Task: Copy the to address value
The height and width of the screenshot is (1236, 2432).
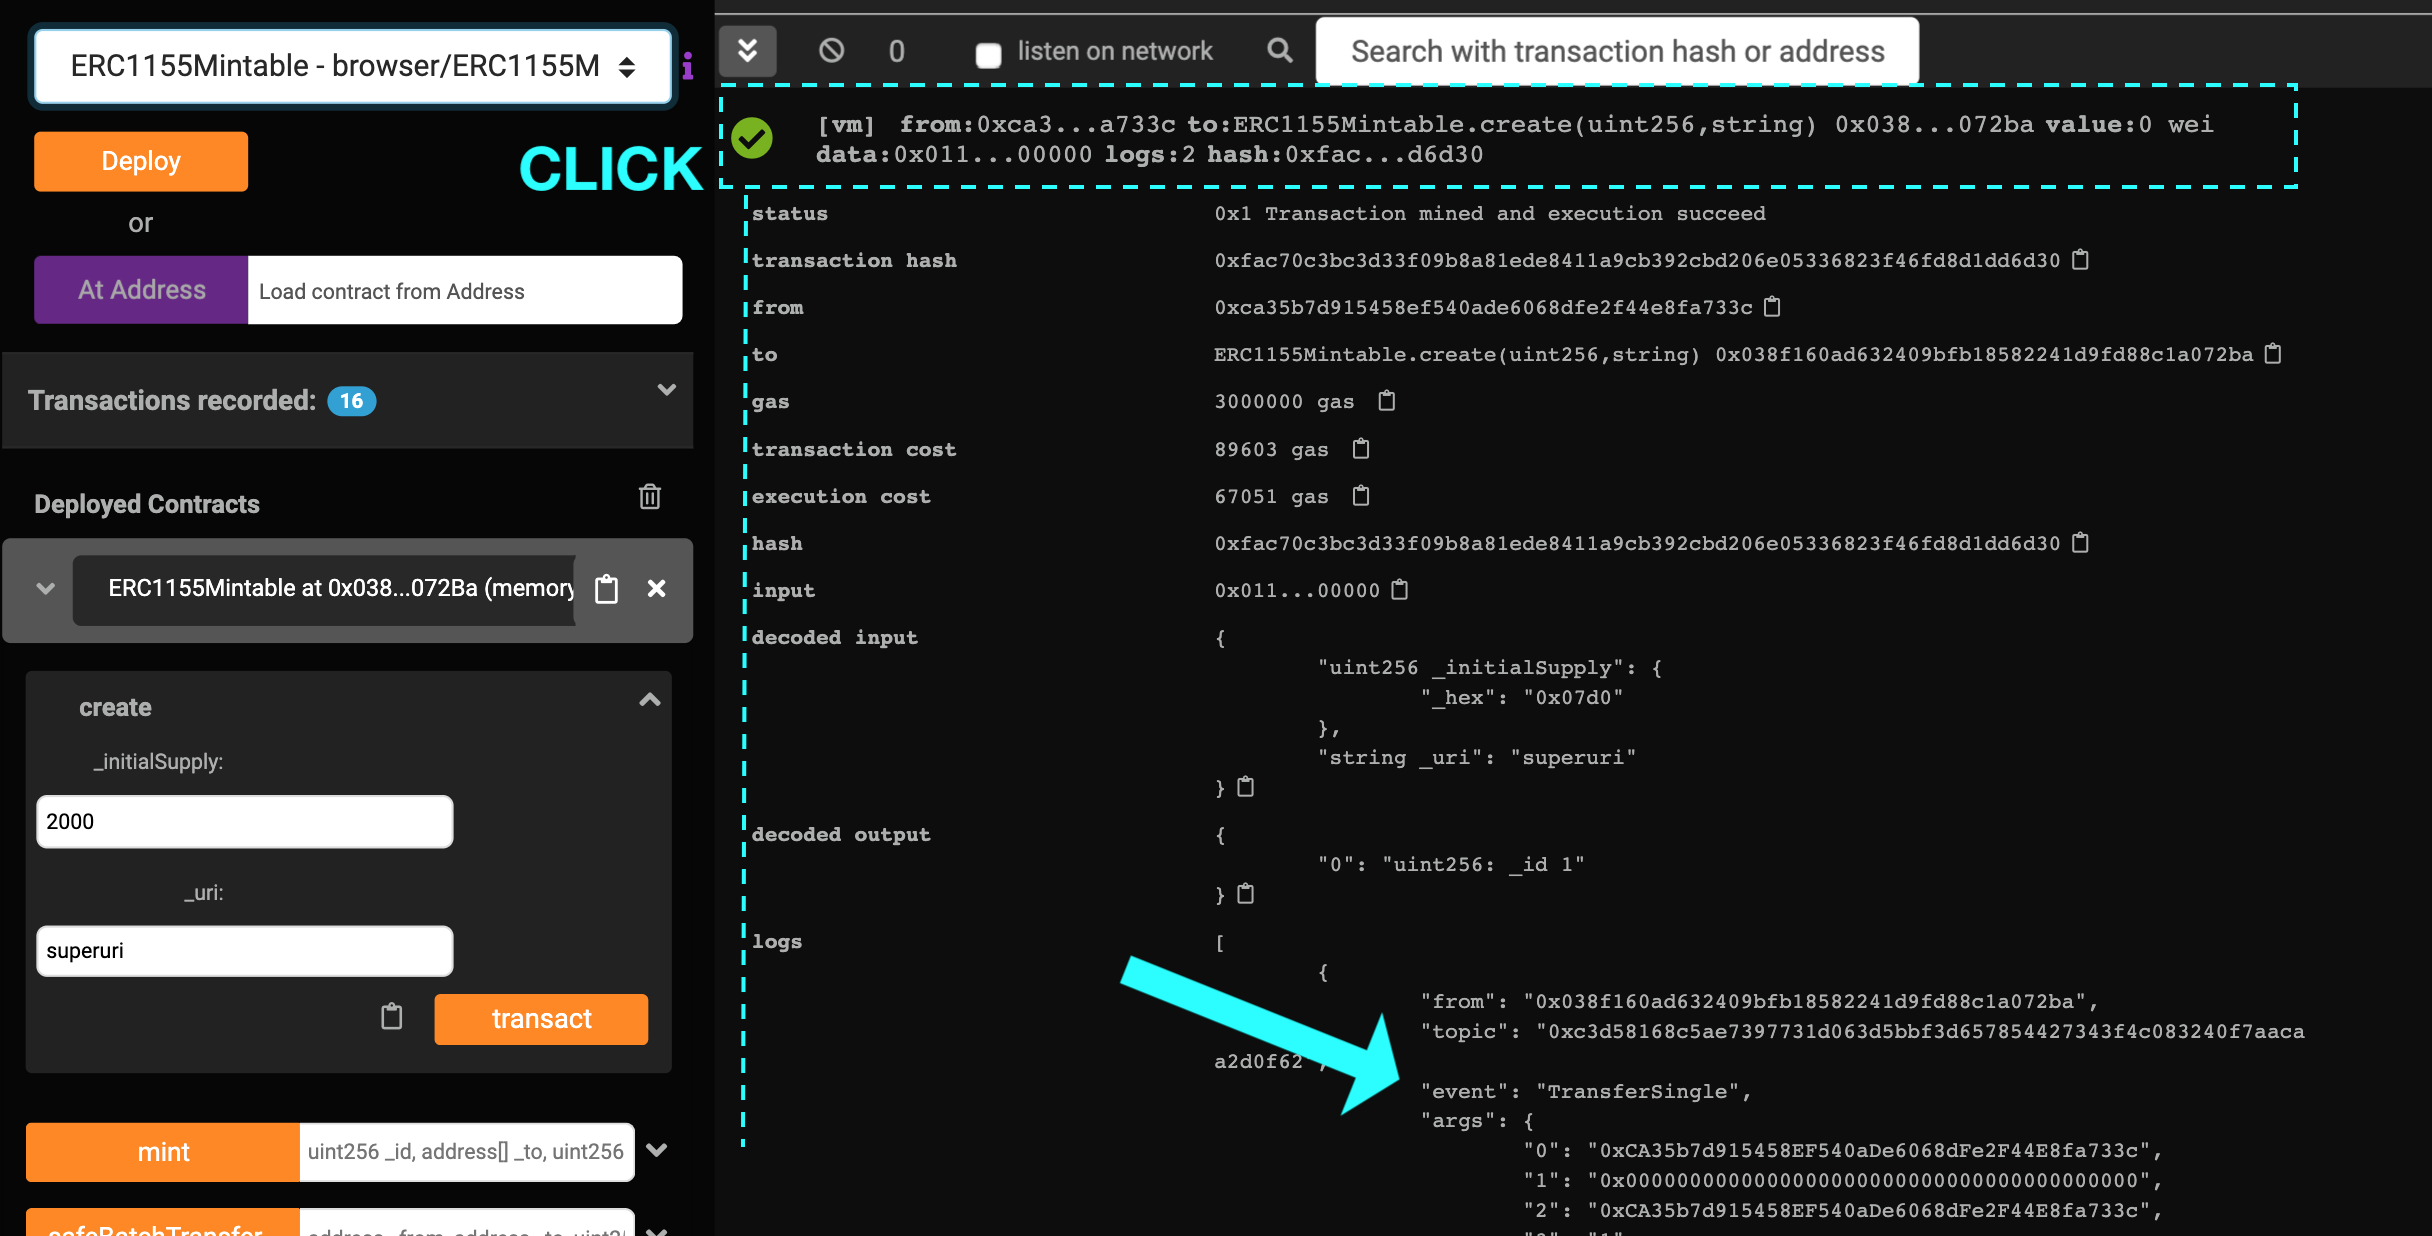Action: (2273, 354)
